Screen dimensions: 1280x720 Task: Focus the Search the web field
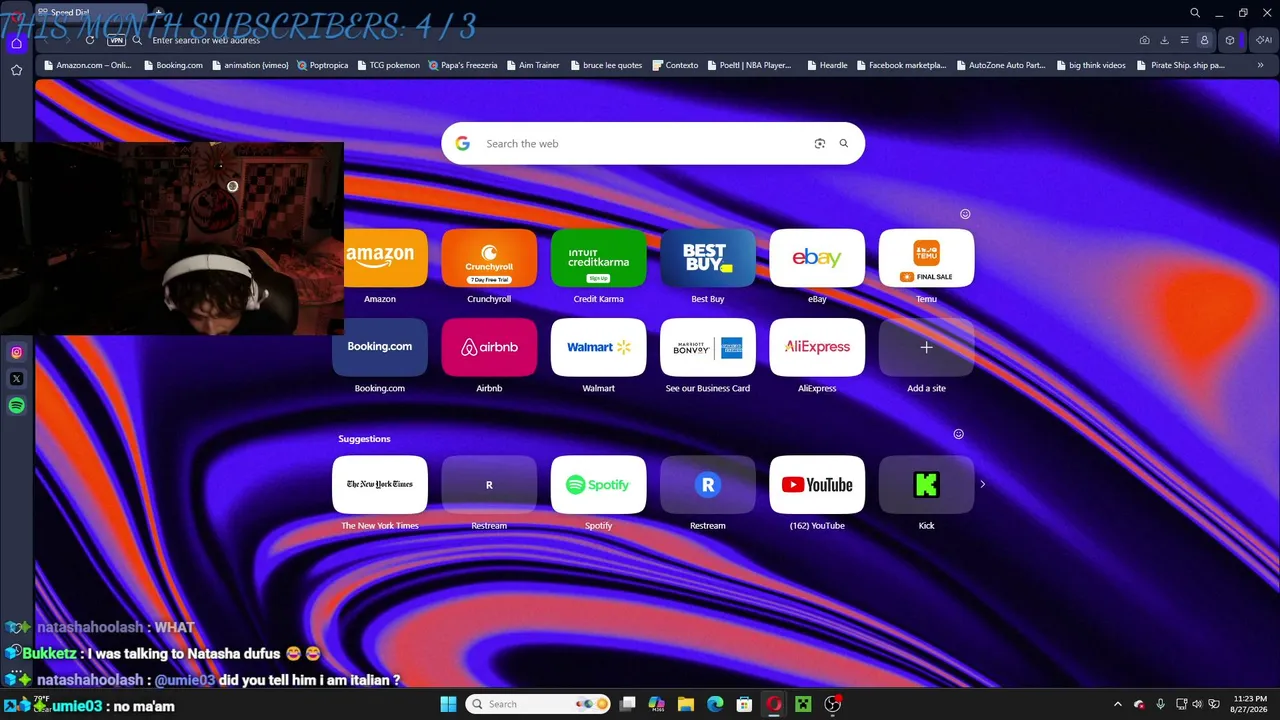(653, 144)
